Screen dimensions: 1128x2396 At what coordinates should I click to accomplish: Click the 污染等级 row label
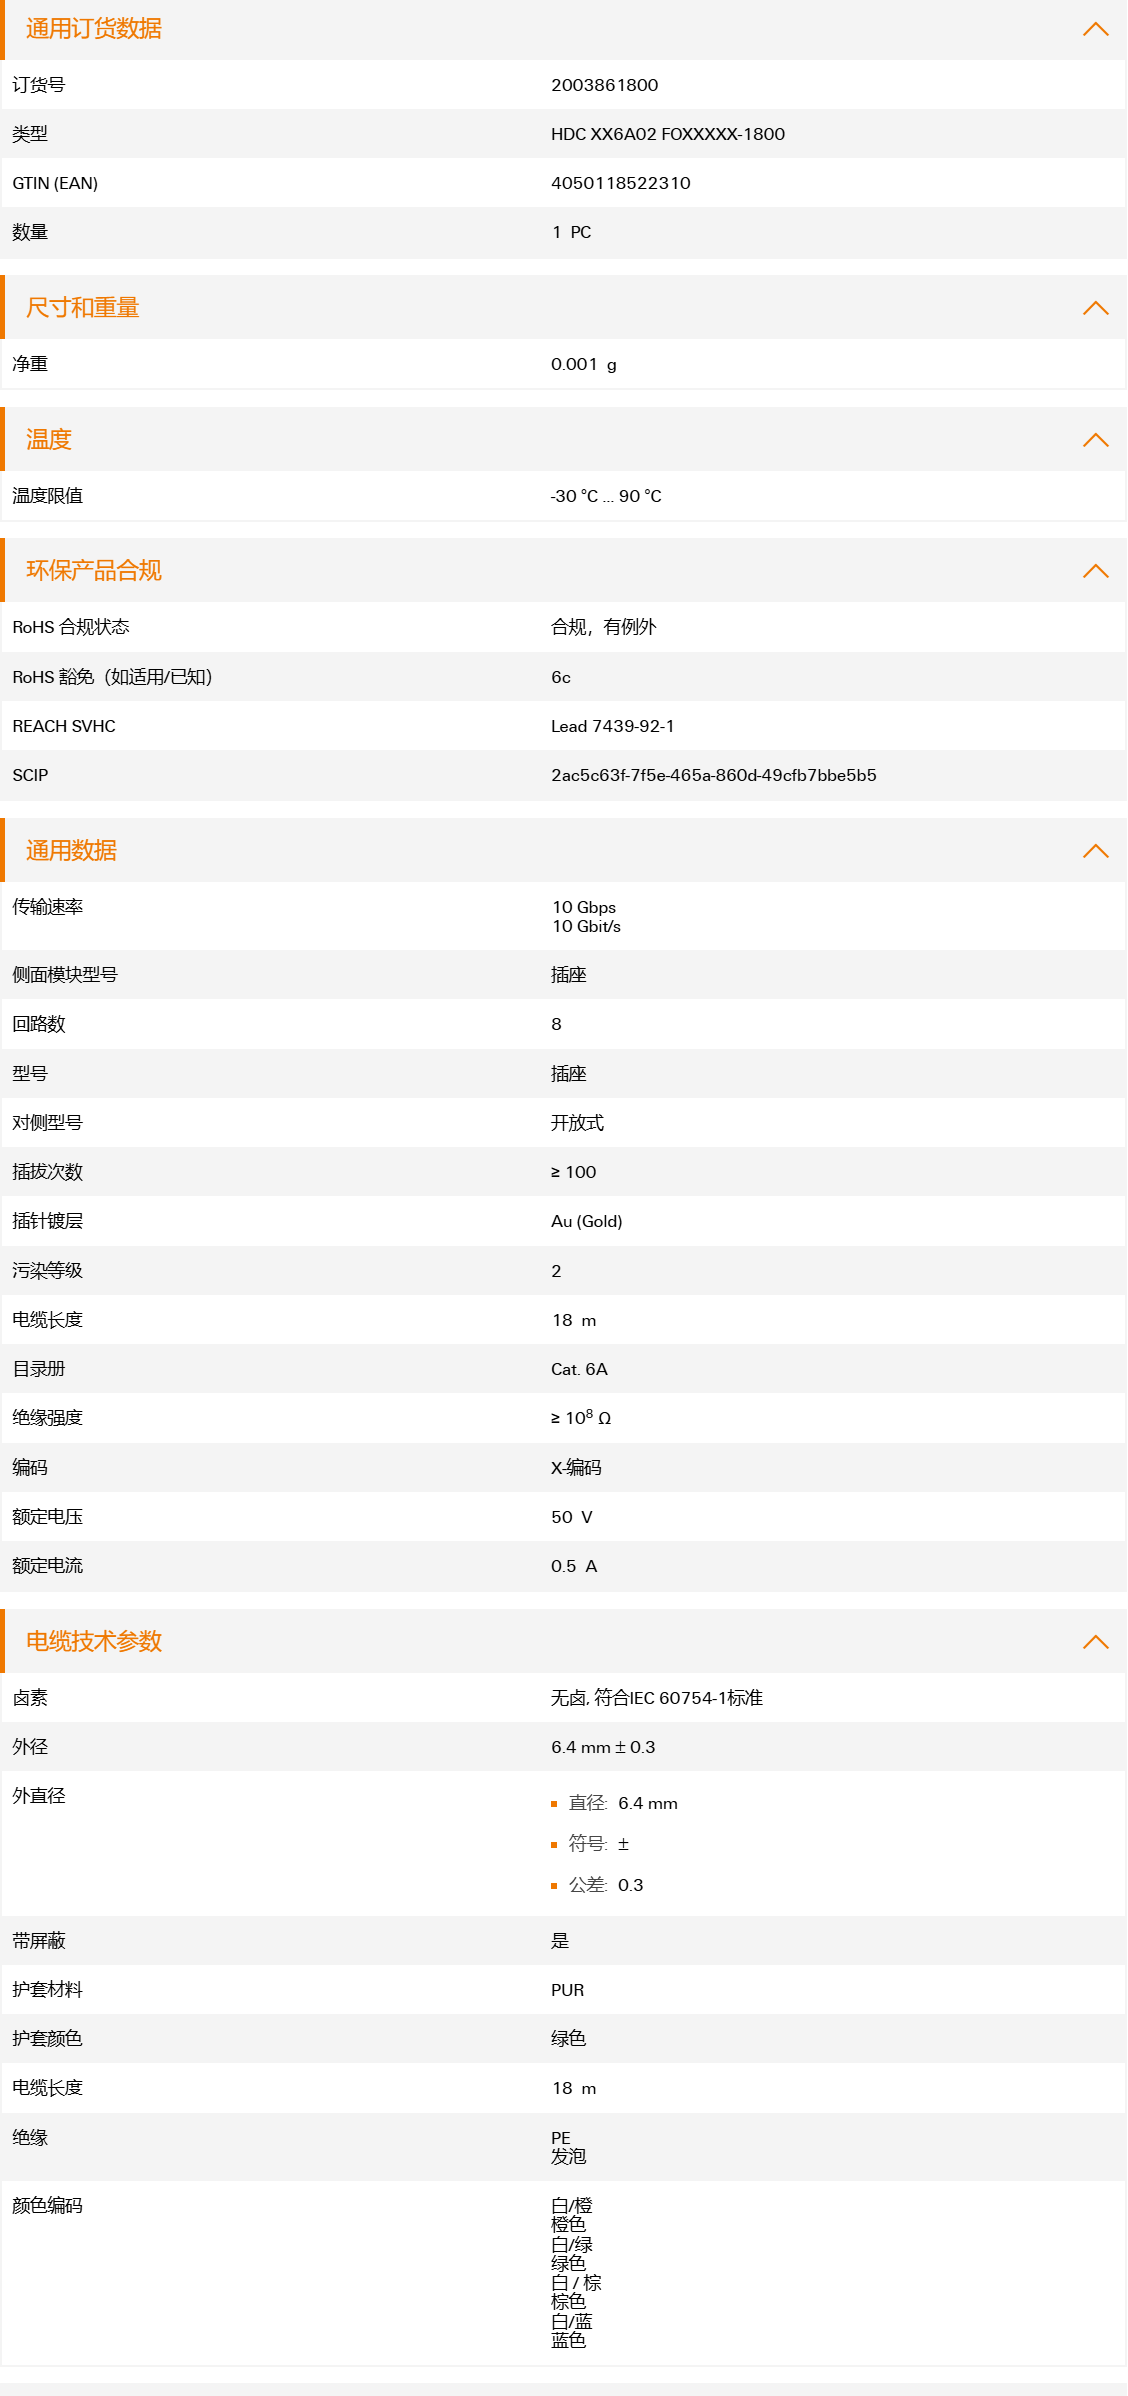click(x=48, y=1271)
